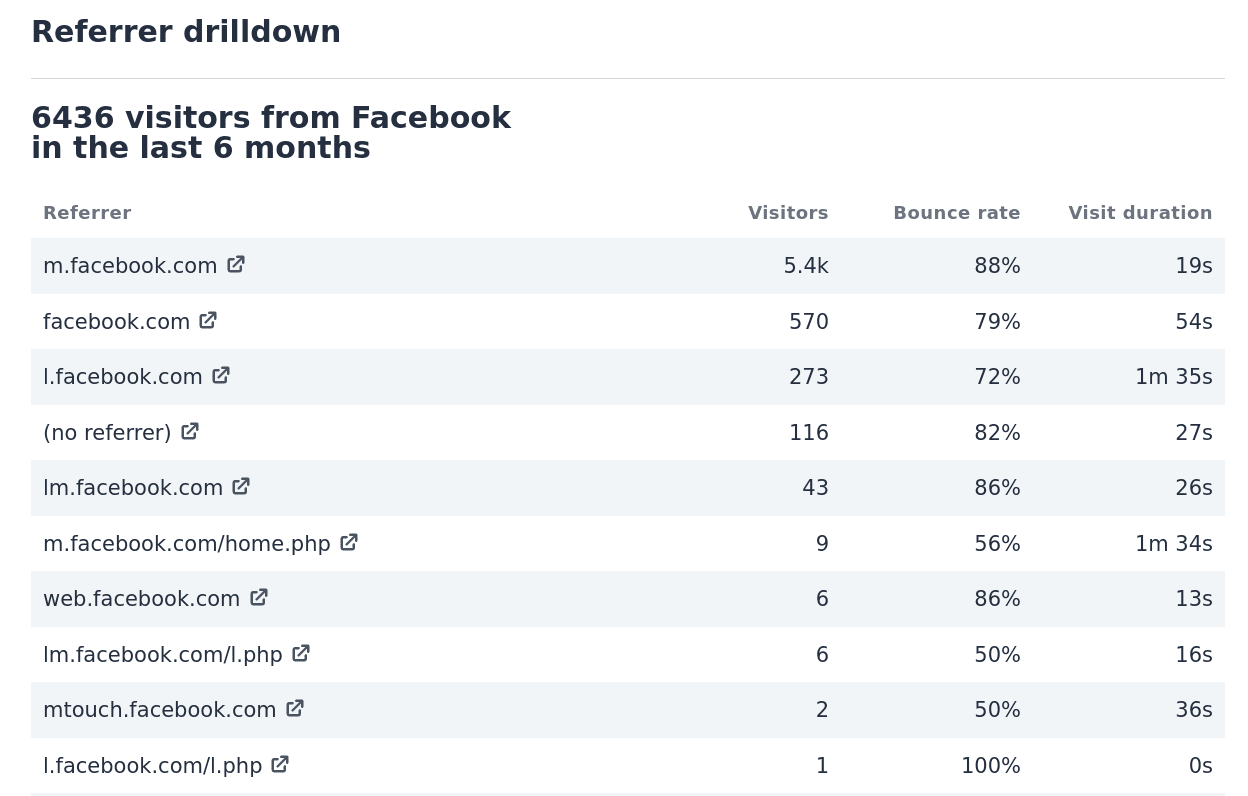Open the m.facebook.com referrer link
This screenshot has height=796, width=1248.
pos(130,266)
